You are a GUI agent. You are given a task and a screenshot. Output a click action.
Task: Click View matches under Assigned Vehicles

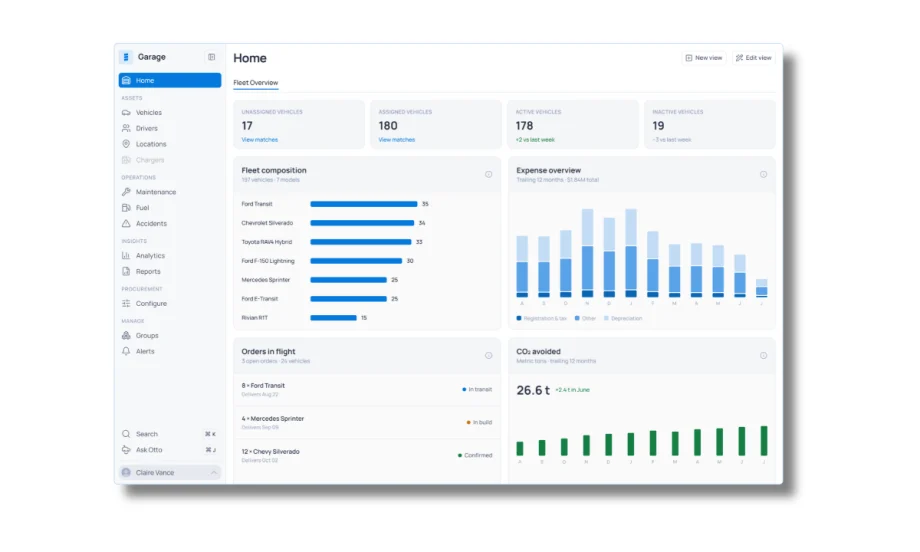[397, 140]
